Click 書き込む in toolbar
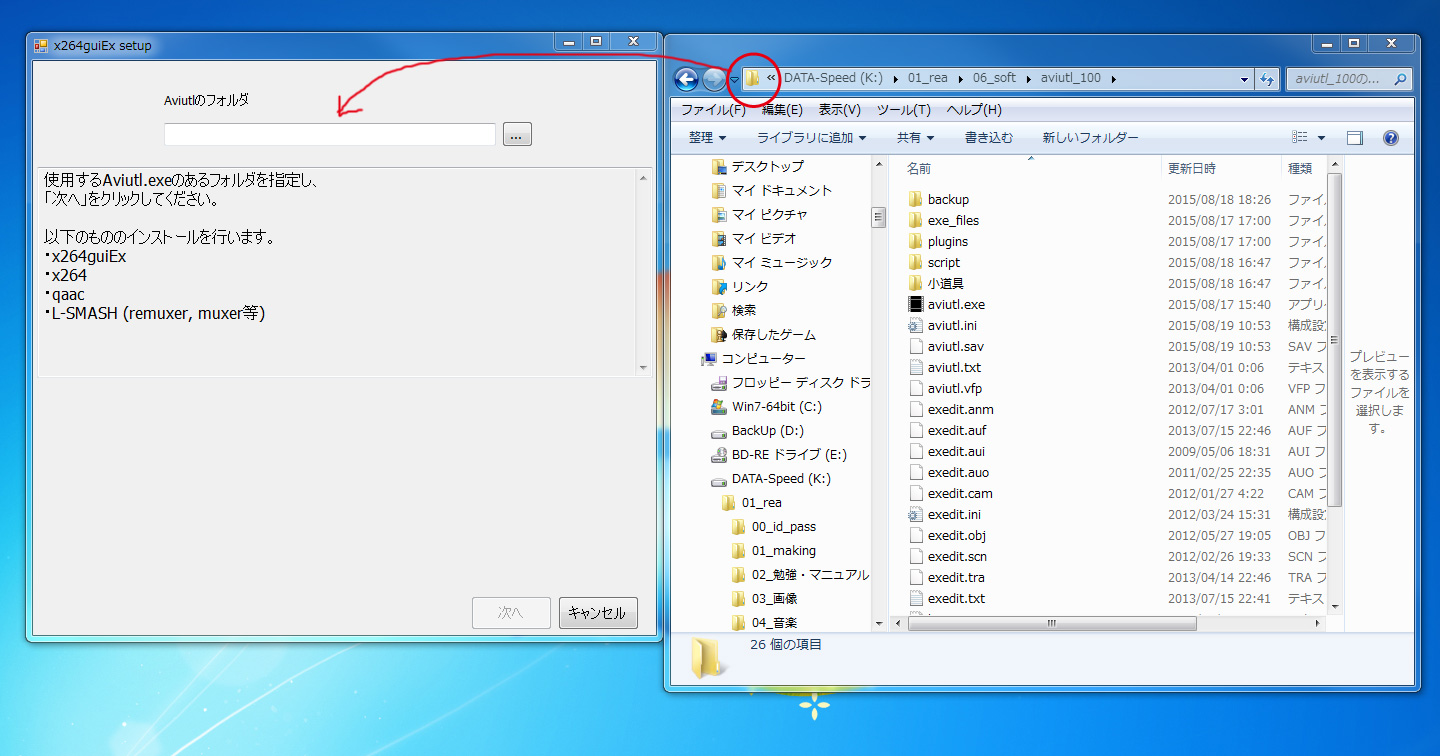 pyautogui.click(x=988, y=138)
